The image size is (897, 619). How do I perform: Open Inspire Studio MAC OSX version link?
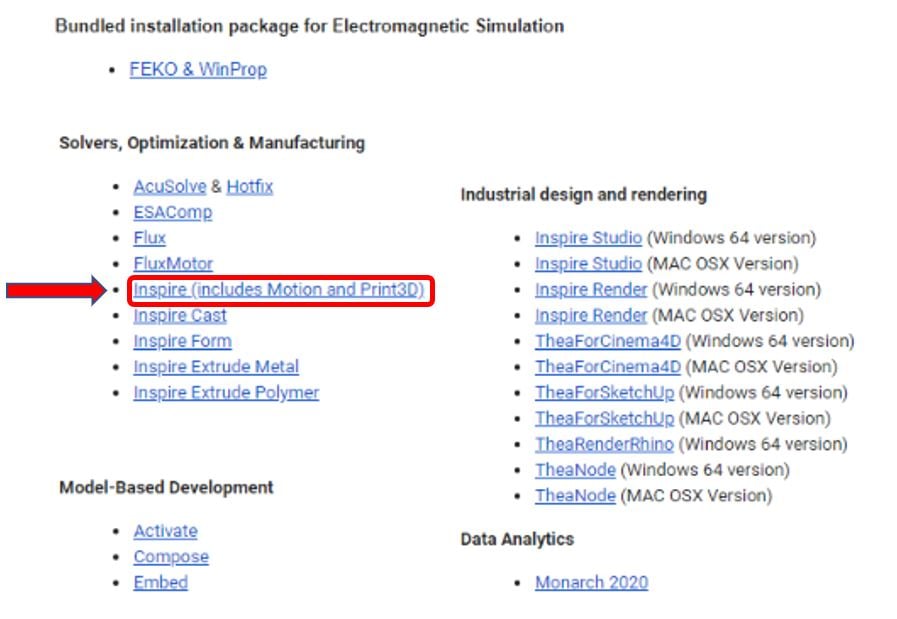(x=588, y=264)
